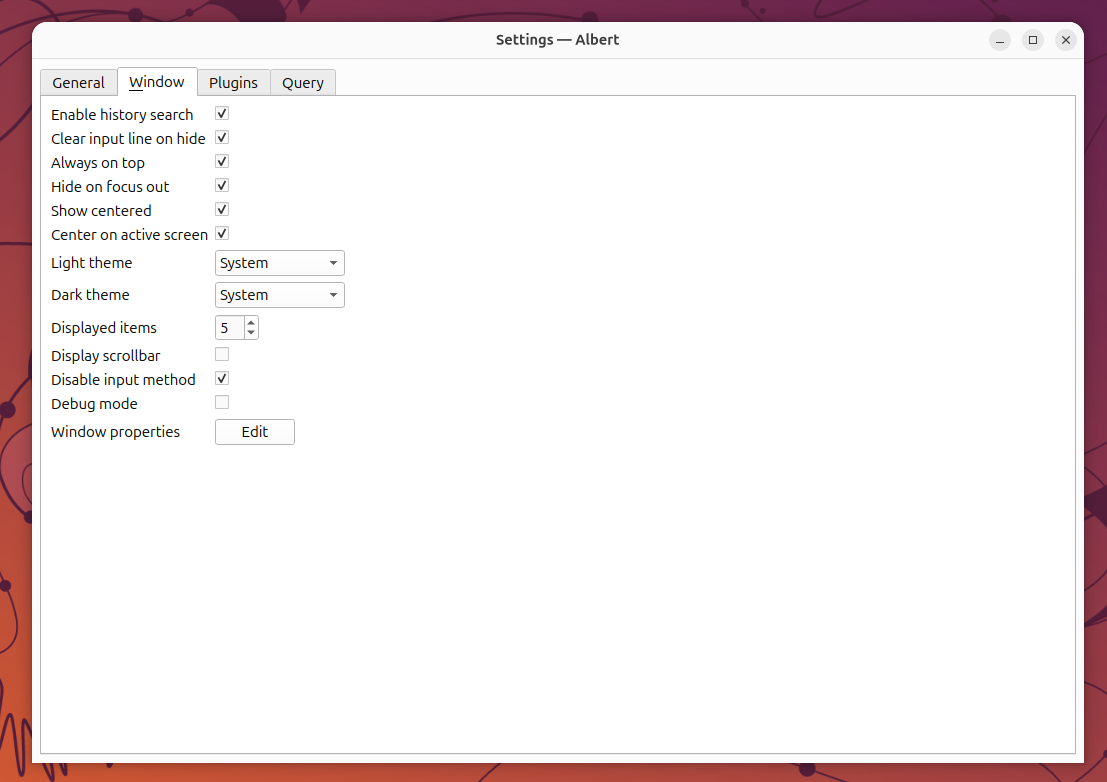This screenshot has height=782, width=1107.
Task: Decrease Displayed items with down arrow
Action: pos(251,332)
